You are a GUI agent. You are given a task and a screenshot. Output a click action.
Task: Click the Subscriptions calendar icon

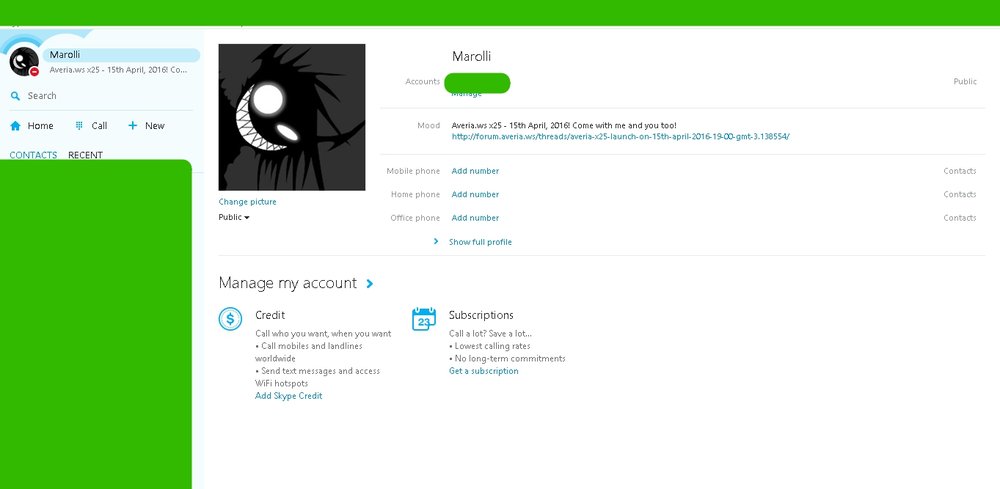(x=424, y=319)
